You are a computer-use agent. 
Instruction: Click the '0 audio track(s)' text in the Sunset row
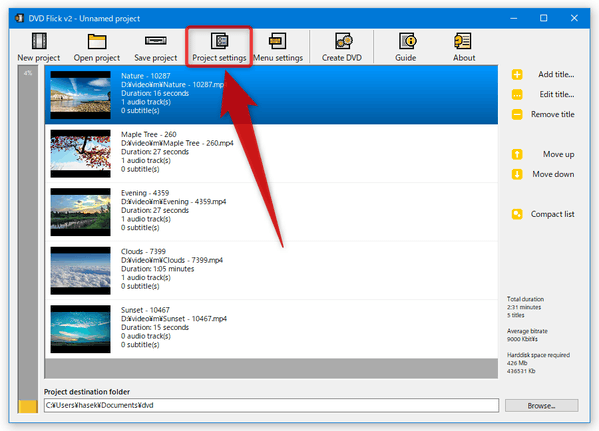pyautogui.click(x=146, y=336)
